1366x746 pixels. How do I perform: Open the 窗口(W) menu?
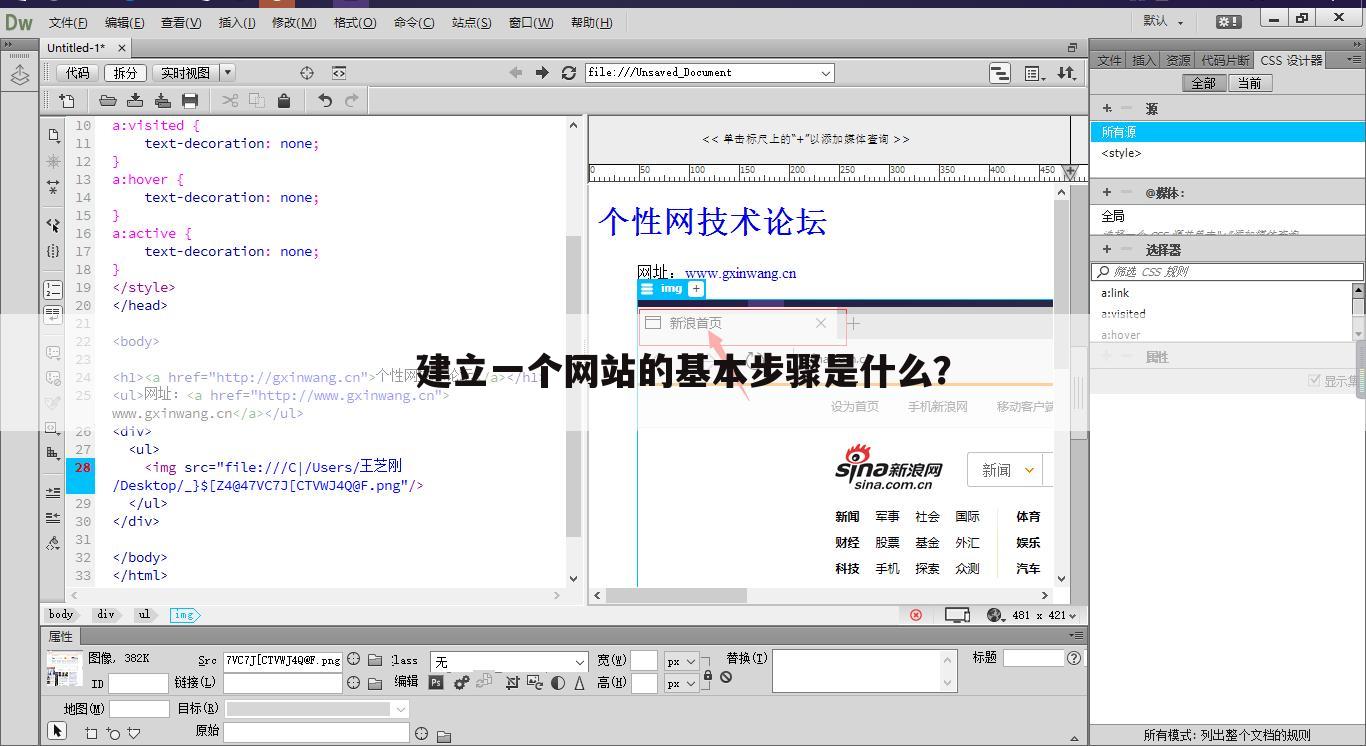point(531,22)
